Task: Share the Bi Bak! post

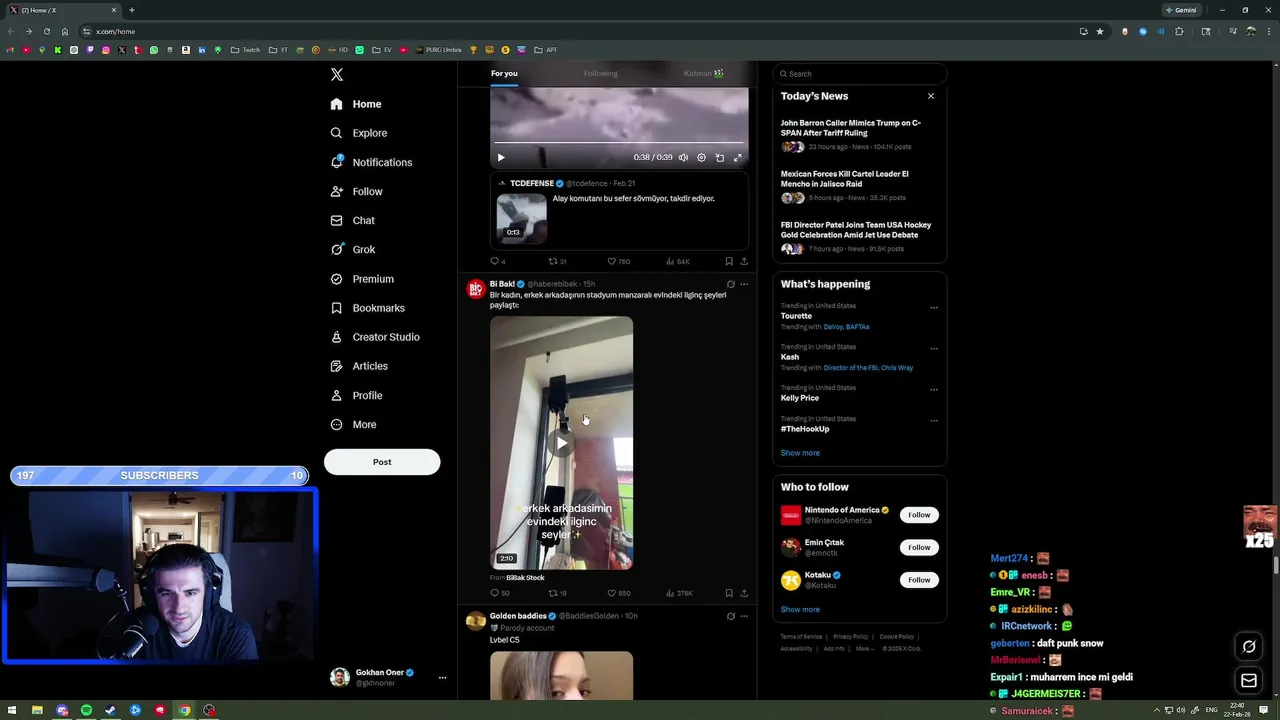Action: click(744, 593)
